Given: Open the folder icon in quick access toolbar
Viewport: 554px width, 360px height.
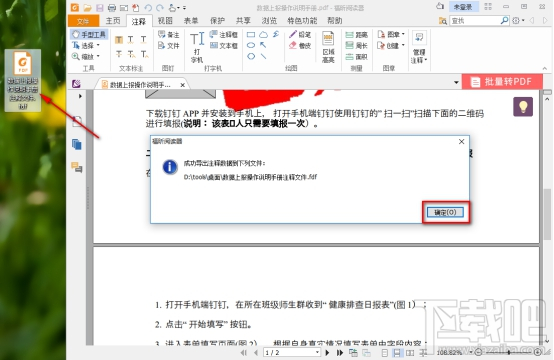Looking at the screenshot, I should coord(87,7).
